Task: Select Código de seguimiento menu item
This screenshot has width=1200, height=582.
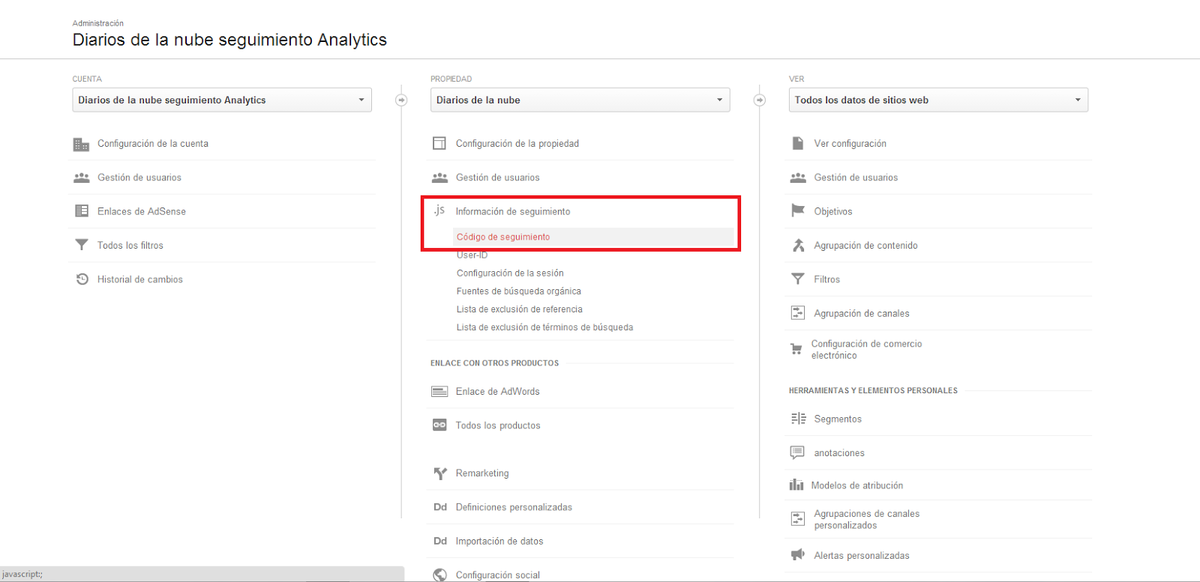Action: tap(503, 237)
